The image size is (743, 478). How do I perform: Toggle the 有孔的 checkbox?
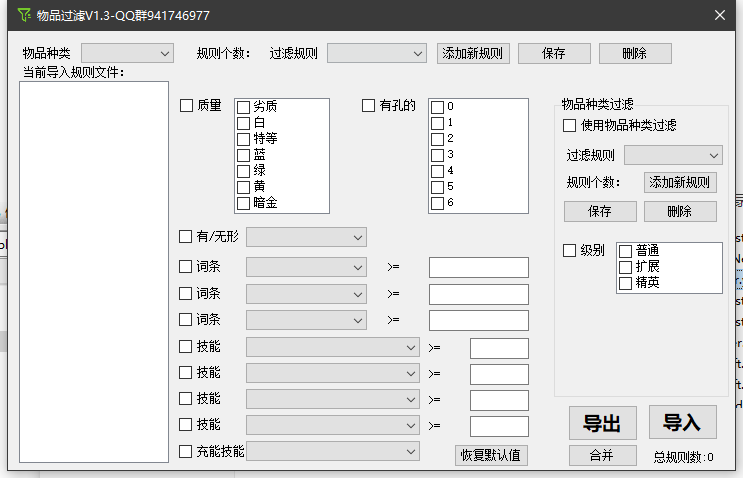[369, 106]
